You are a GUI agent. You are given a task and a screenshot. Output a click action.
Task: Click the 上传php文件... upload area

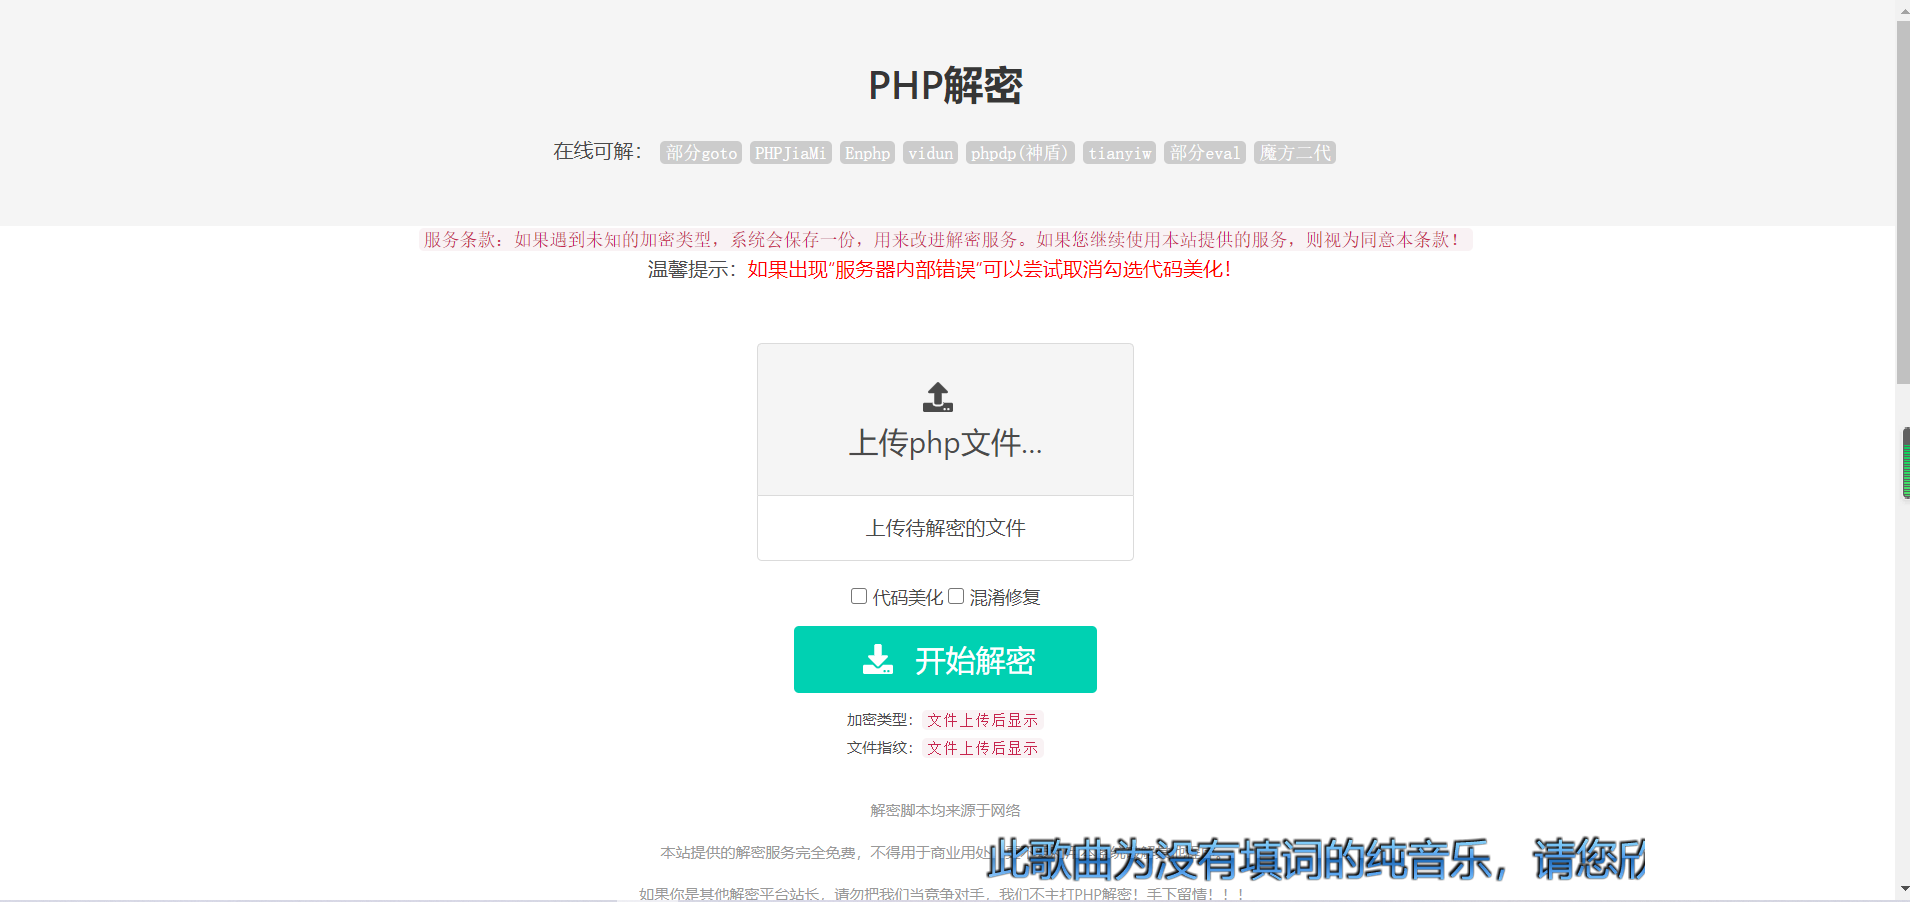[x=945, y=420]
